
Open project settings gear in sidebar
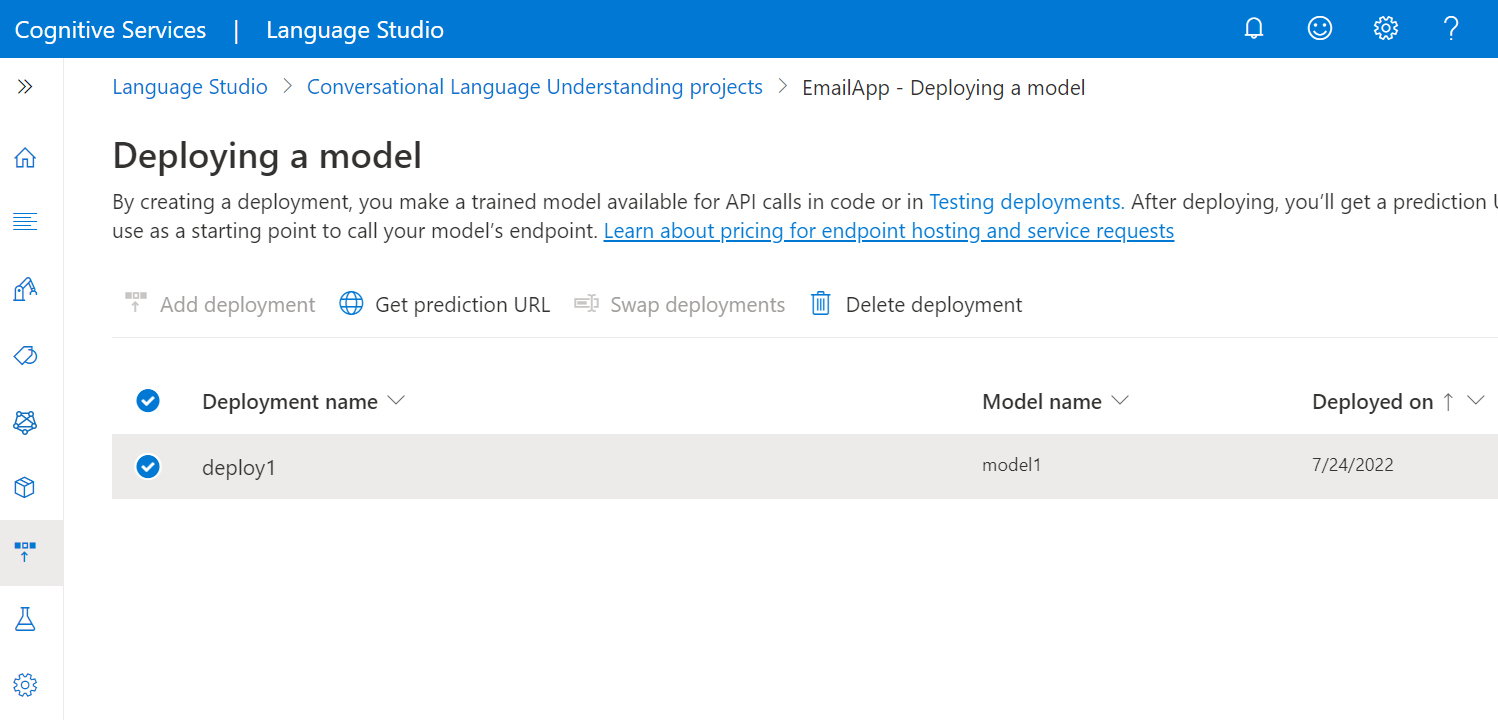coord(25,685)
